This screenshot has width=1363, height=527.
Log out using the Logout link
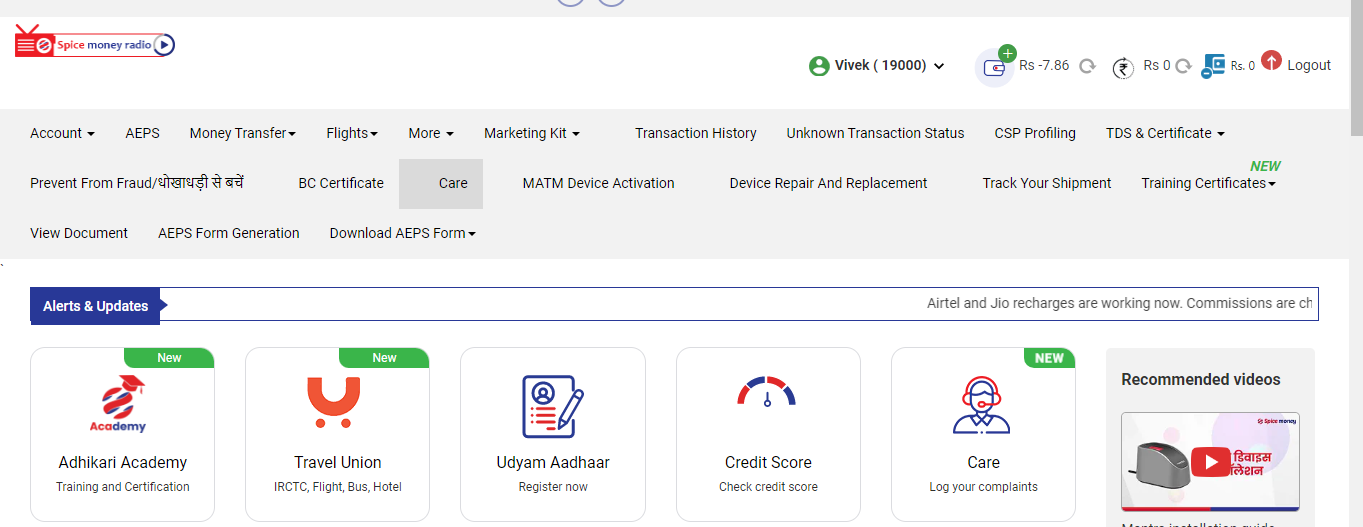1309,65
